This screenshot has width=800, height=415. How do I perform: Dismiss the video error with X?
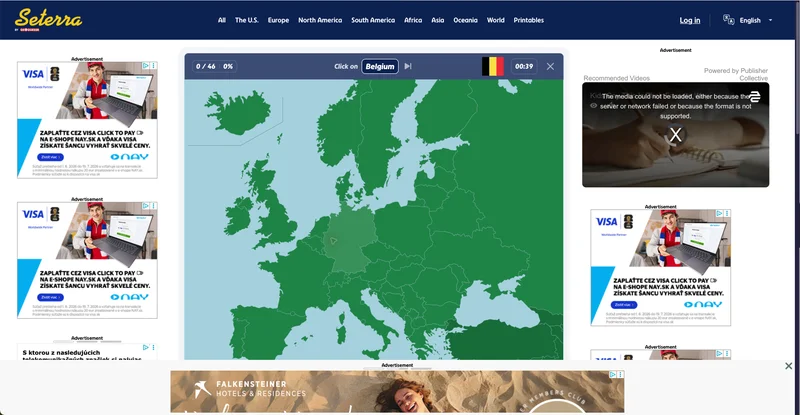point(676,135)
